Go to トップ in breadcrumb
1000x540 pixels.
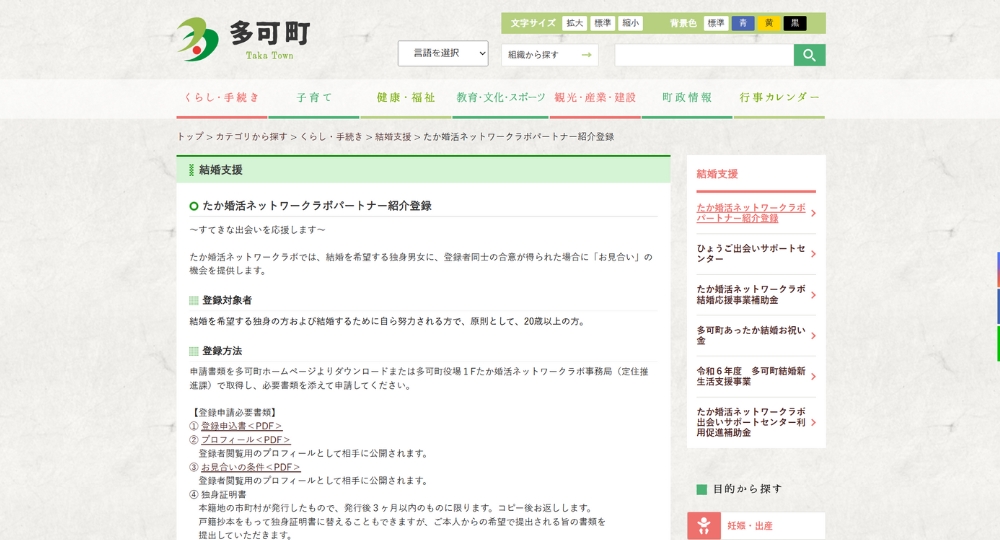[x=190, y=136]
